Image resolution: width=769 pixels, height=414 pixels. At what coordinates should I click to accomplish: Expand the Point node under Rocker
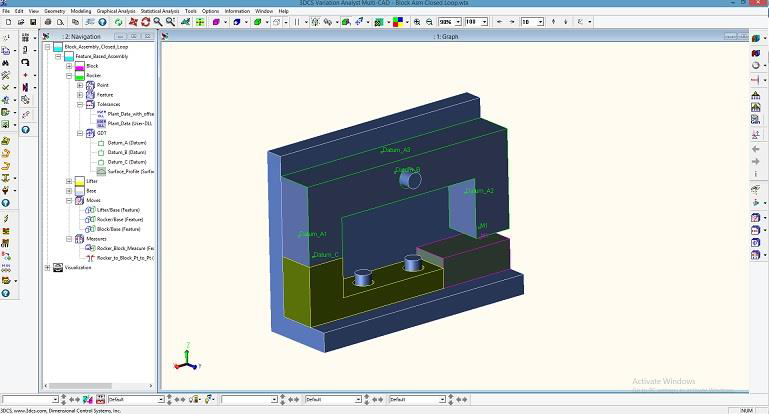tap(80, 85)
